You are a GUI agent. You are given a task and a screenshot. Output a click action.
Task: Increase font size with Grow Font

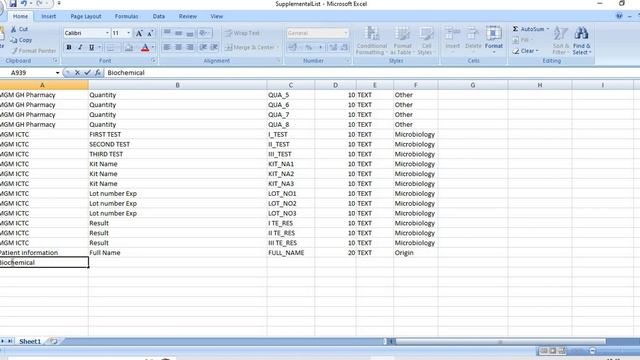(139, 33)
